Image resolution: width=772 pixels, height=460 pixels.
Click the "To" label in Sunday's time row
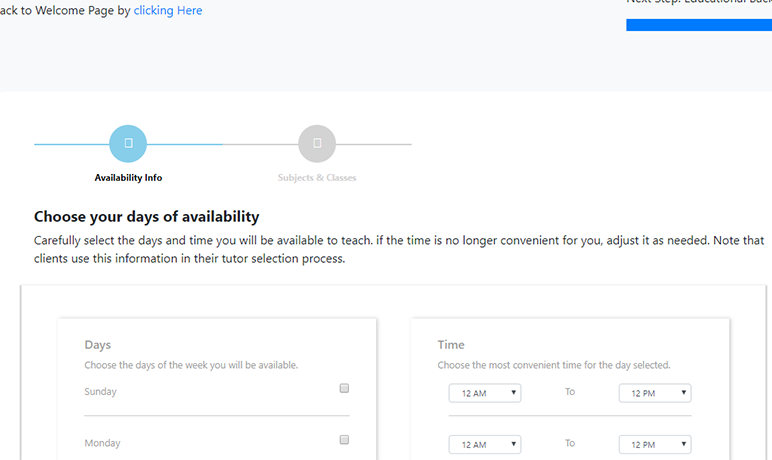tap(570, 392)
